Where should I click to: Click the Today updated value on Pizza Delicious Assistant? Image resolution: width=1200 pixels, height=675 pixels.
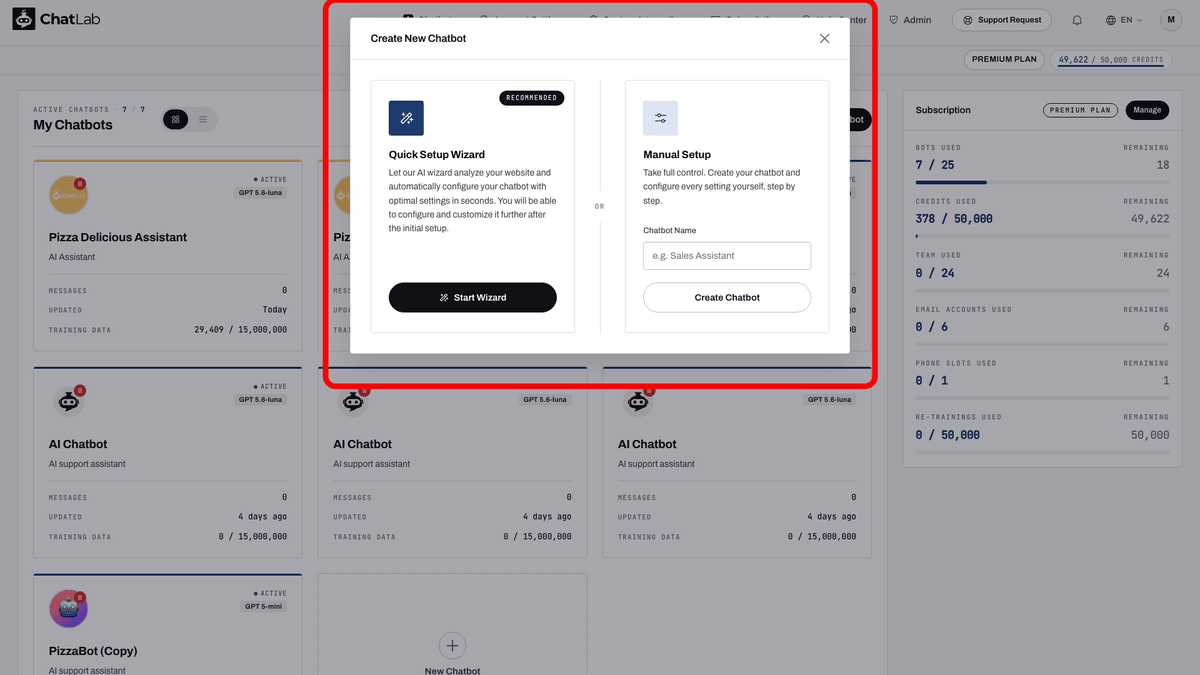pos(275,310)
